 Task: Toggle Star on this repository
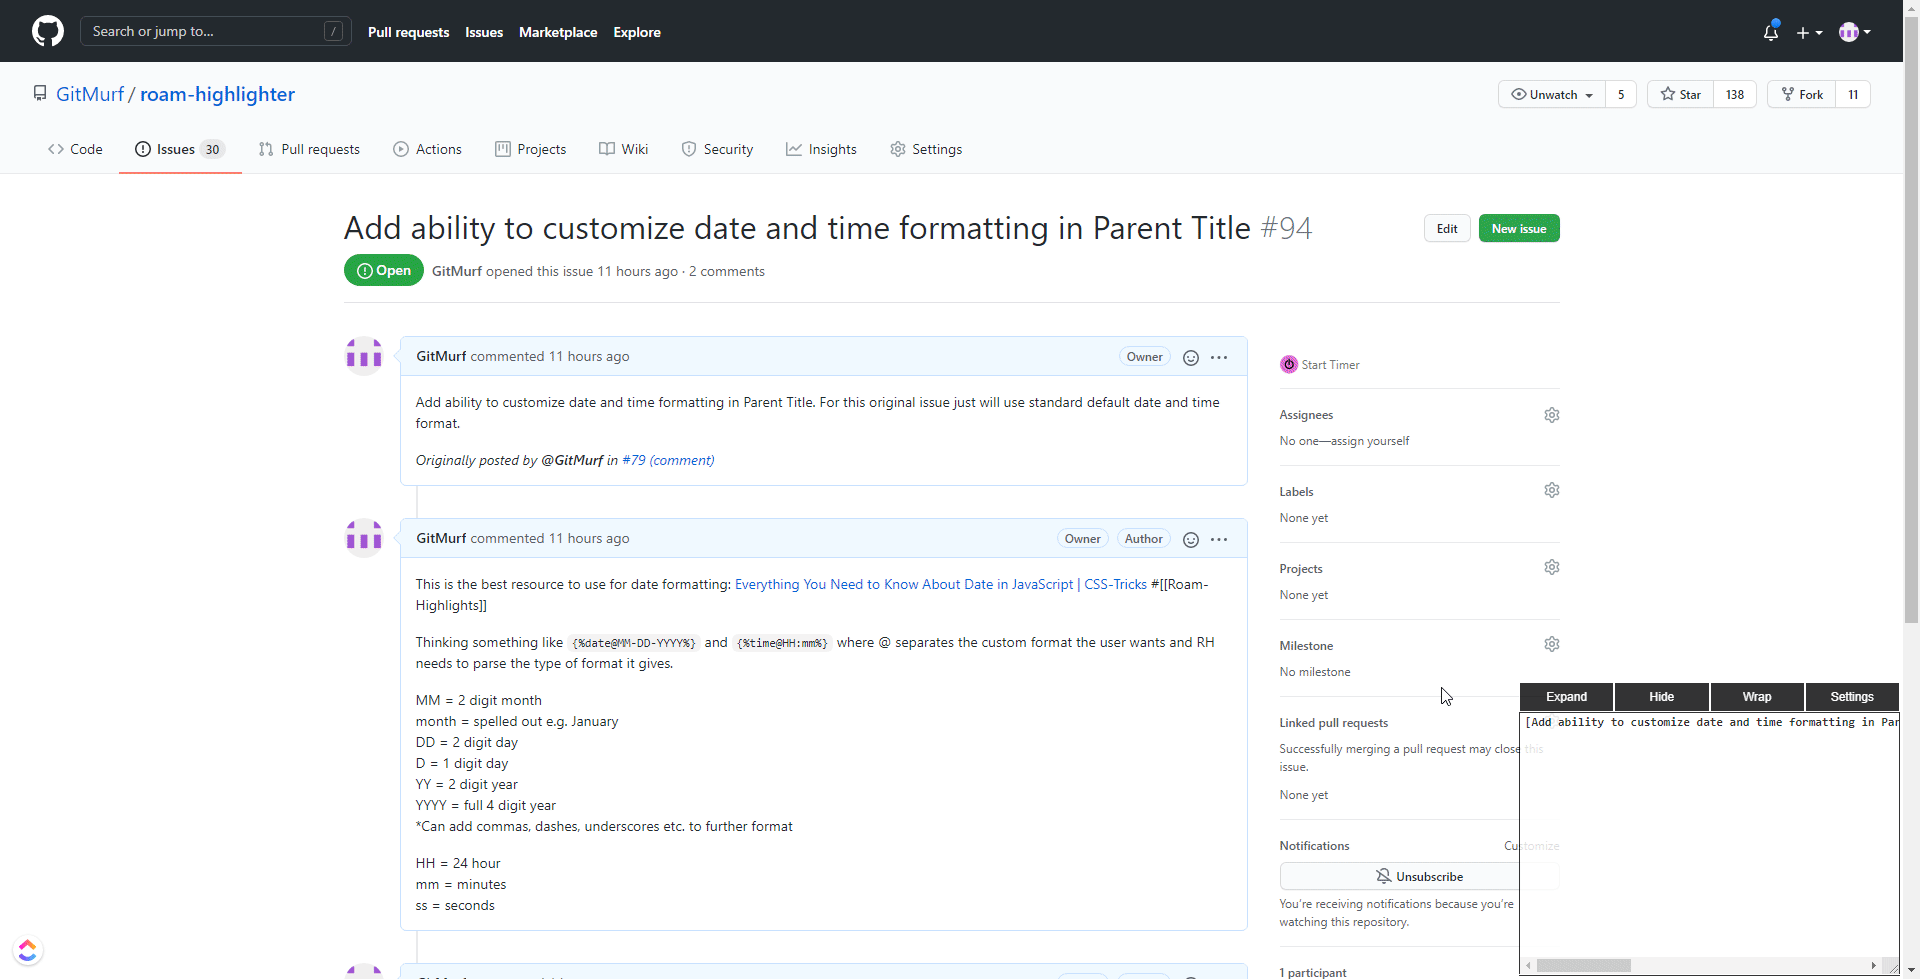[1681, 95]
